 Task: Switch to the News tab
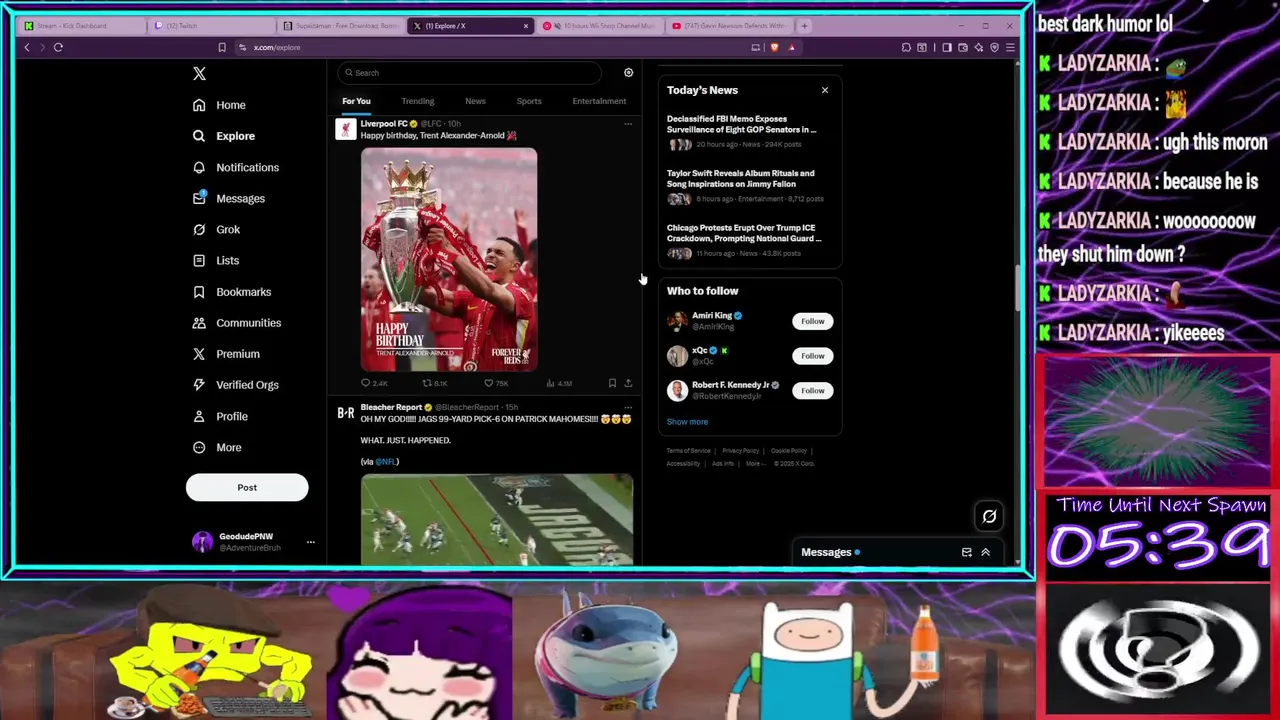click(475, 101)
